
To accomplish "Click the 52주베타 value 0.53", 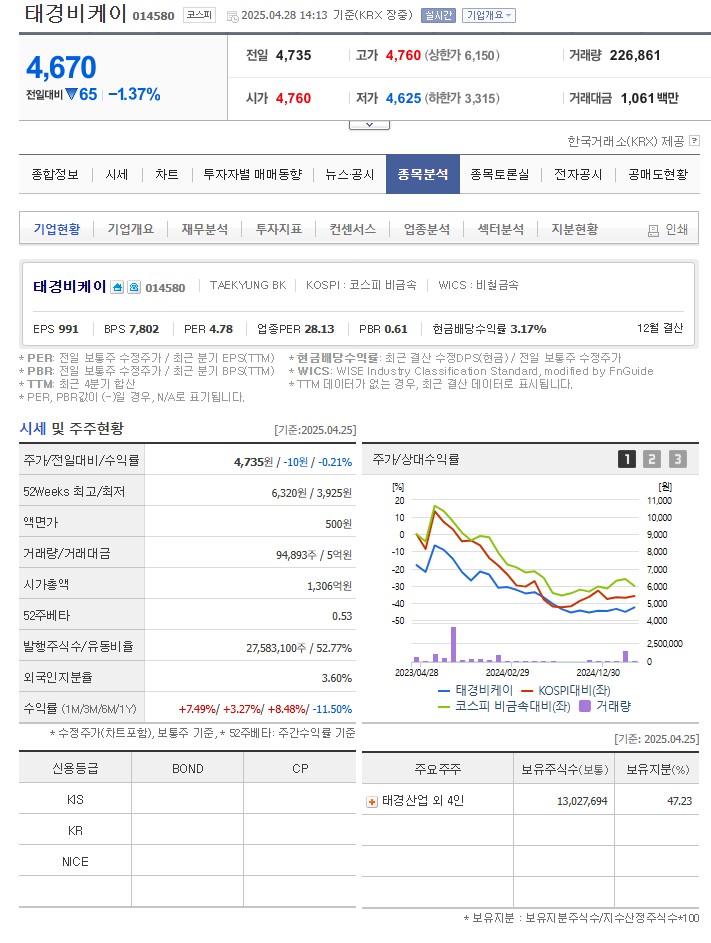I will coord(342,616).
